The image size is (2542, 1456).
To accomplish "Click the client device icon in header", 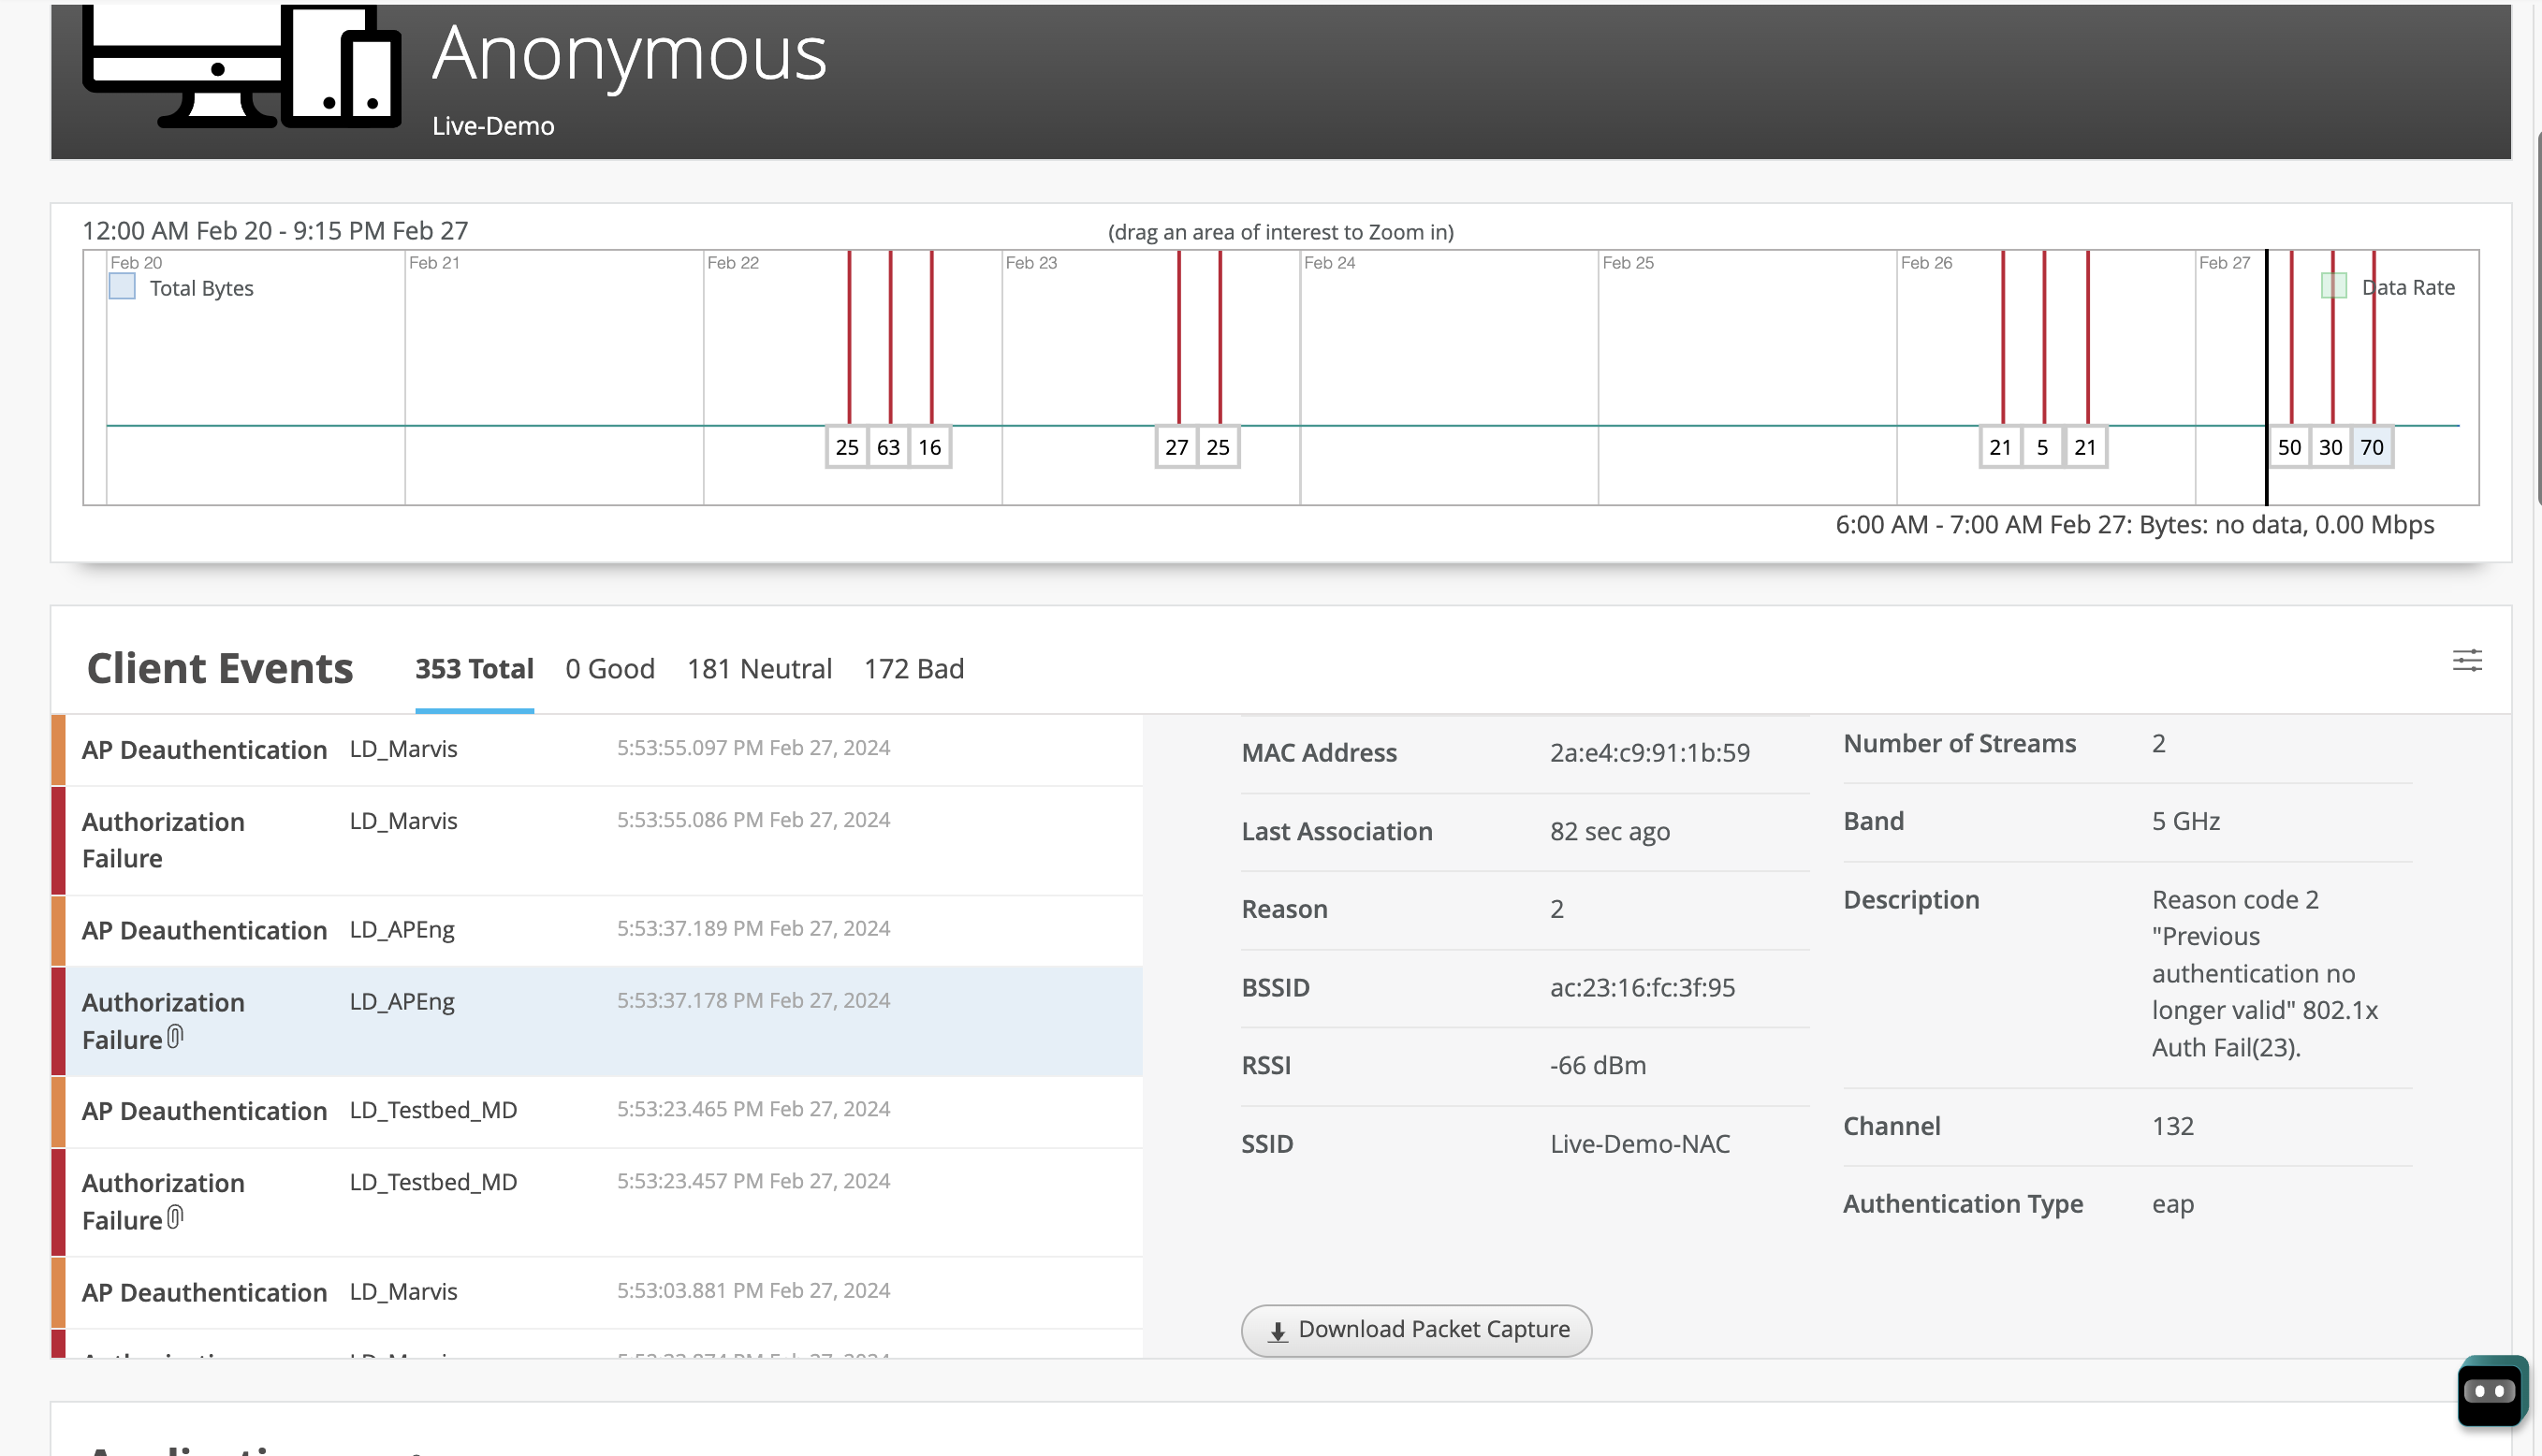I will (x=241, y=66).
